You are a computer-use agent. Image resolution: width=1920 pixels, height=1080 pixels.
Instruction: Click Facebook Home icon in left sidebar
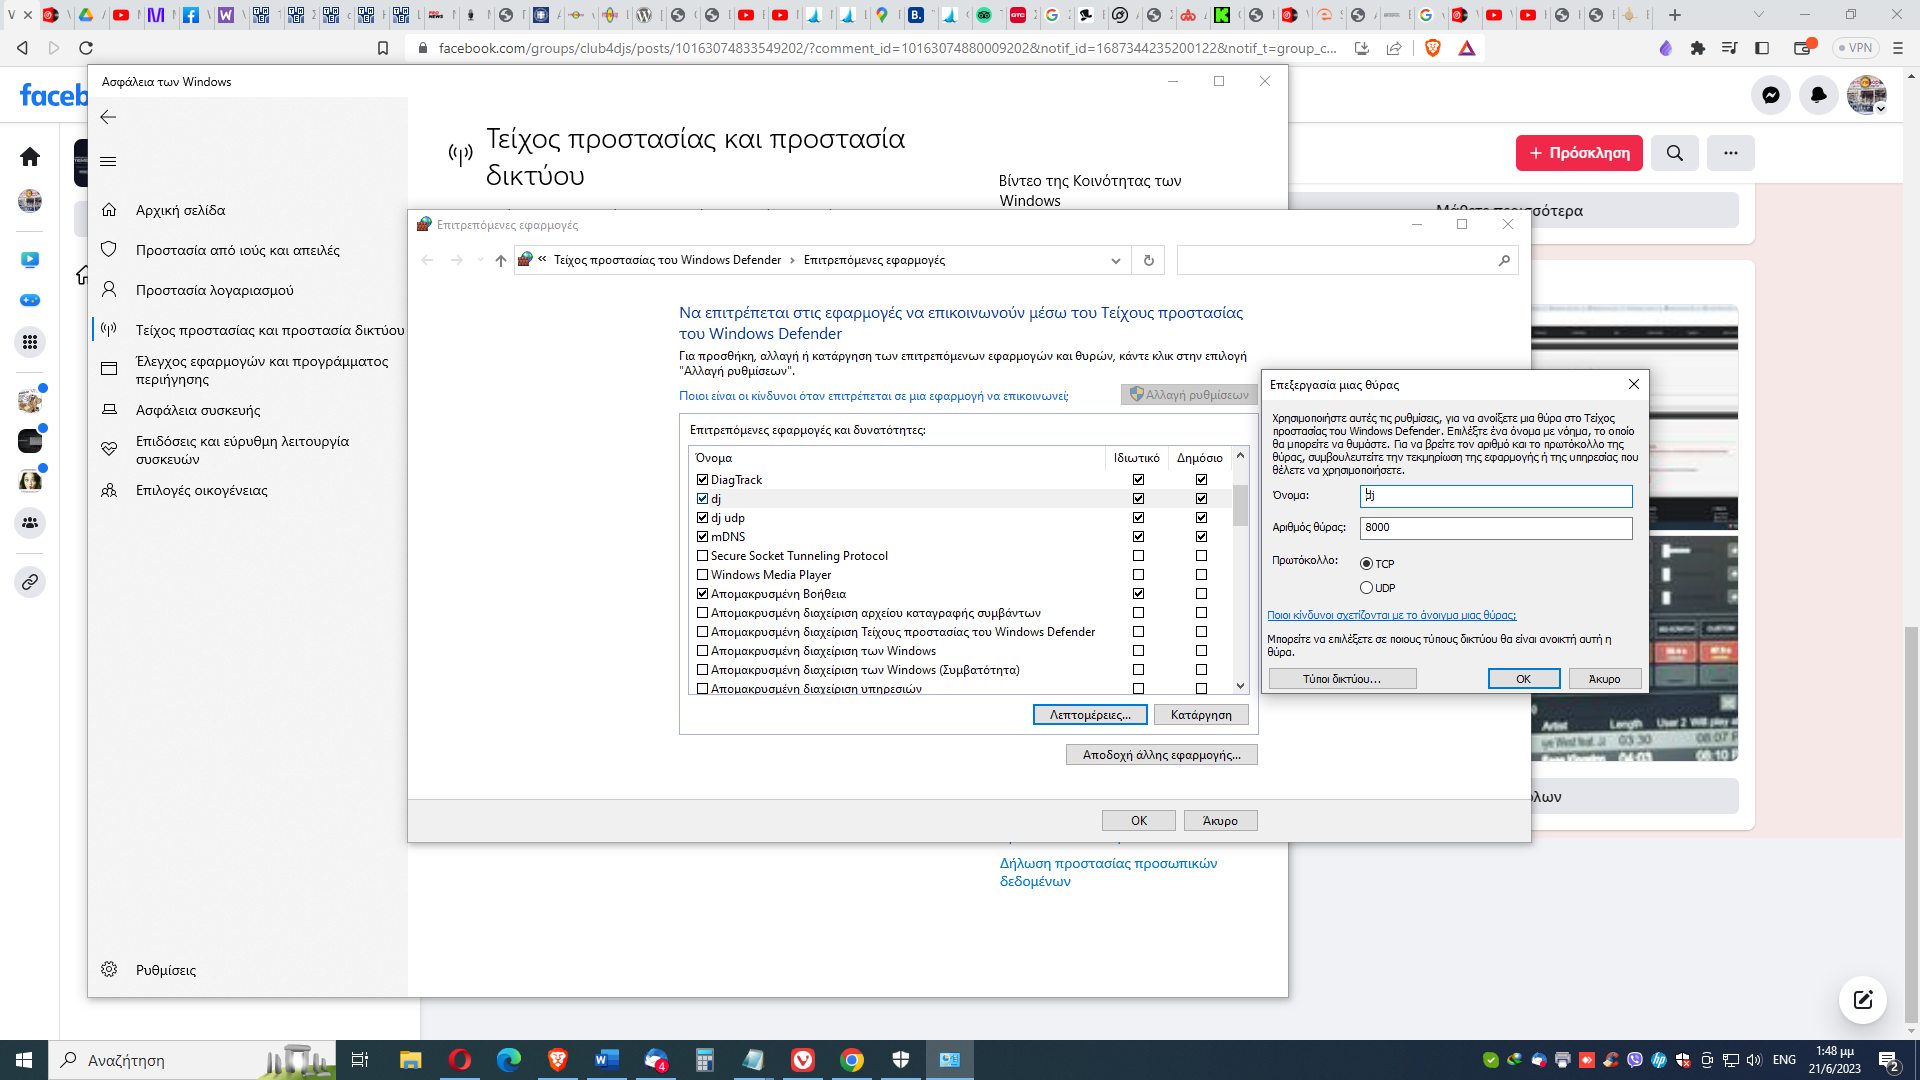[x=30, y=157]
